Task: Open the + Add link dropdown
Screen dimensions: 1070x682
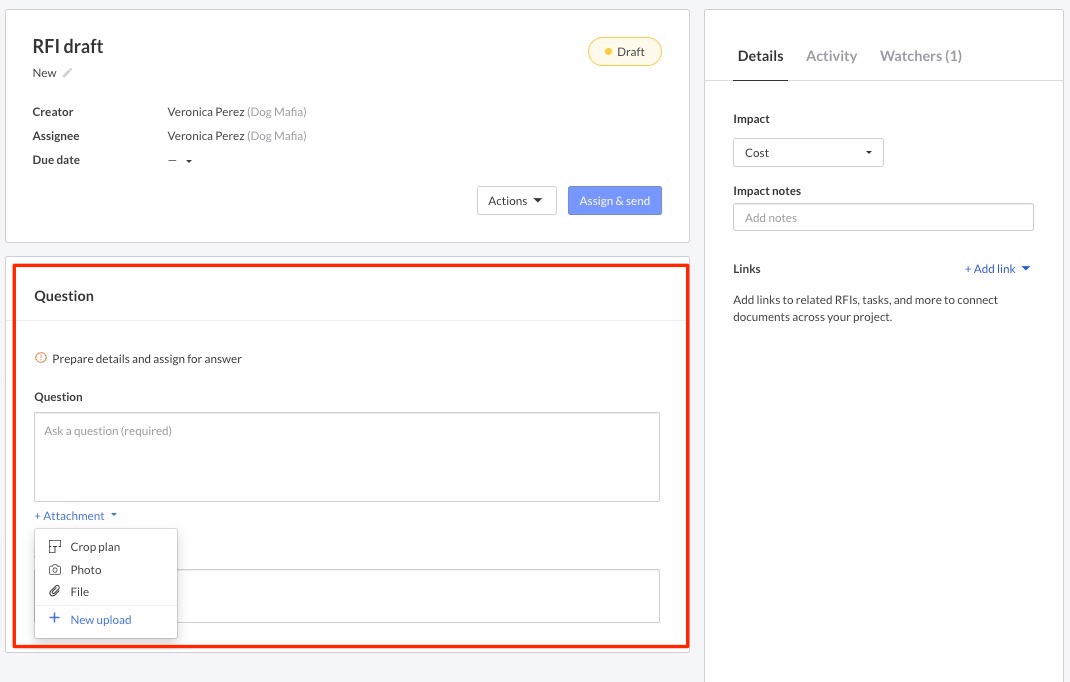Action: pos(997,269)
